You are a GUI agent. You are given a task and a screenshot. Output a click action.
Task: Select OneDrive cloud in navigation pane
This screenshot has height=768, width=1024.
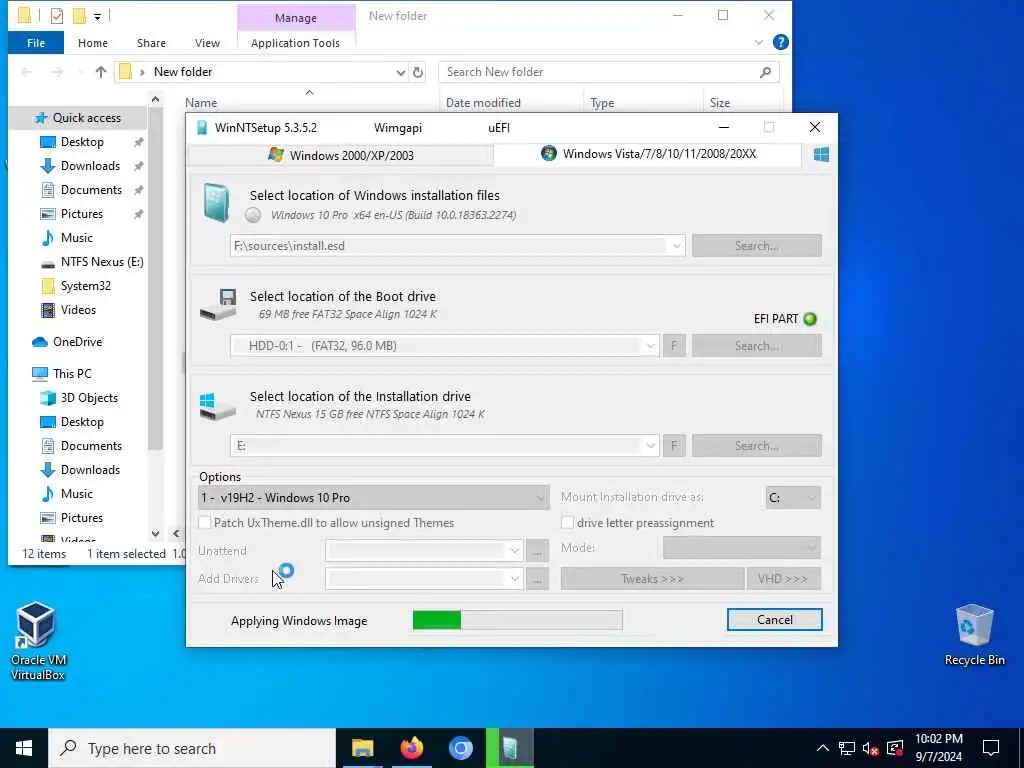pos(40,342)
